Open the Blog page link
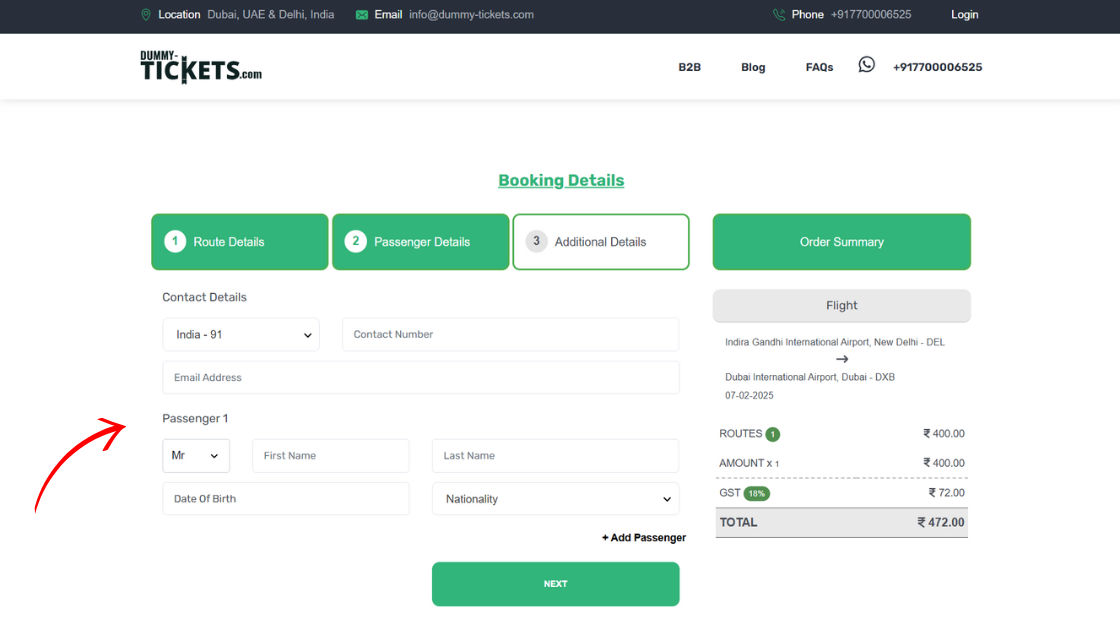1120x630 pixels. coord(753,67)
